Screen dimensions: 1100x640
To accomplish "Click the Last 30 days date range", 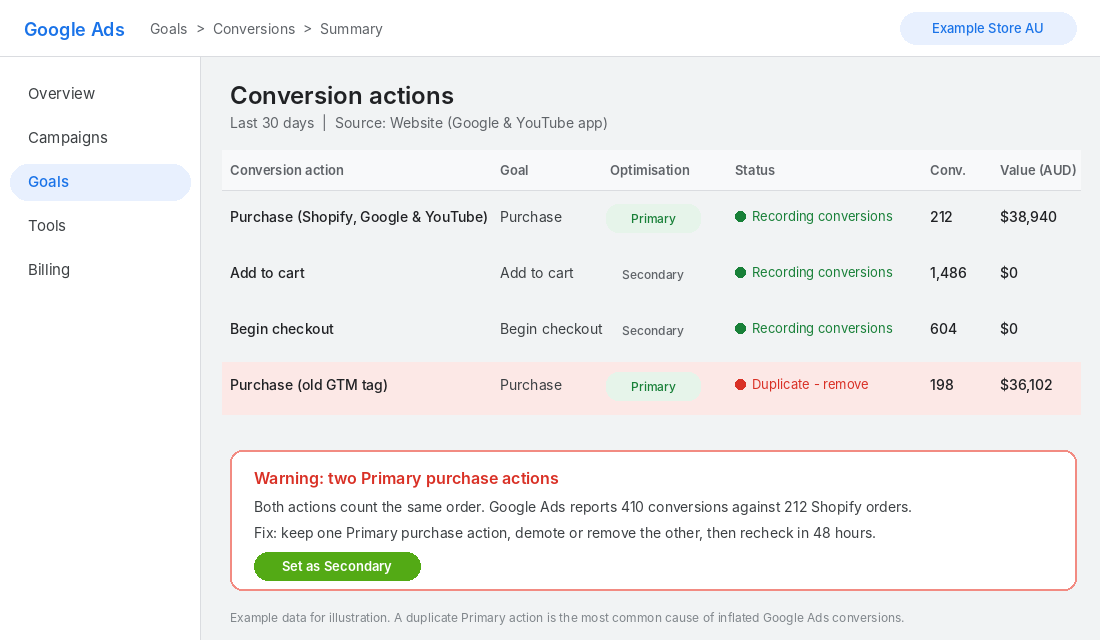I will pos(272,123).
